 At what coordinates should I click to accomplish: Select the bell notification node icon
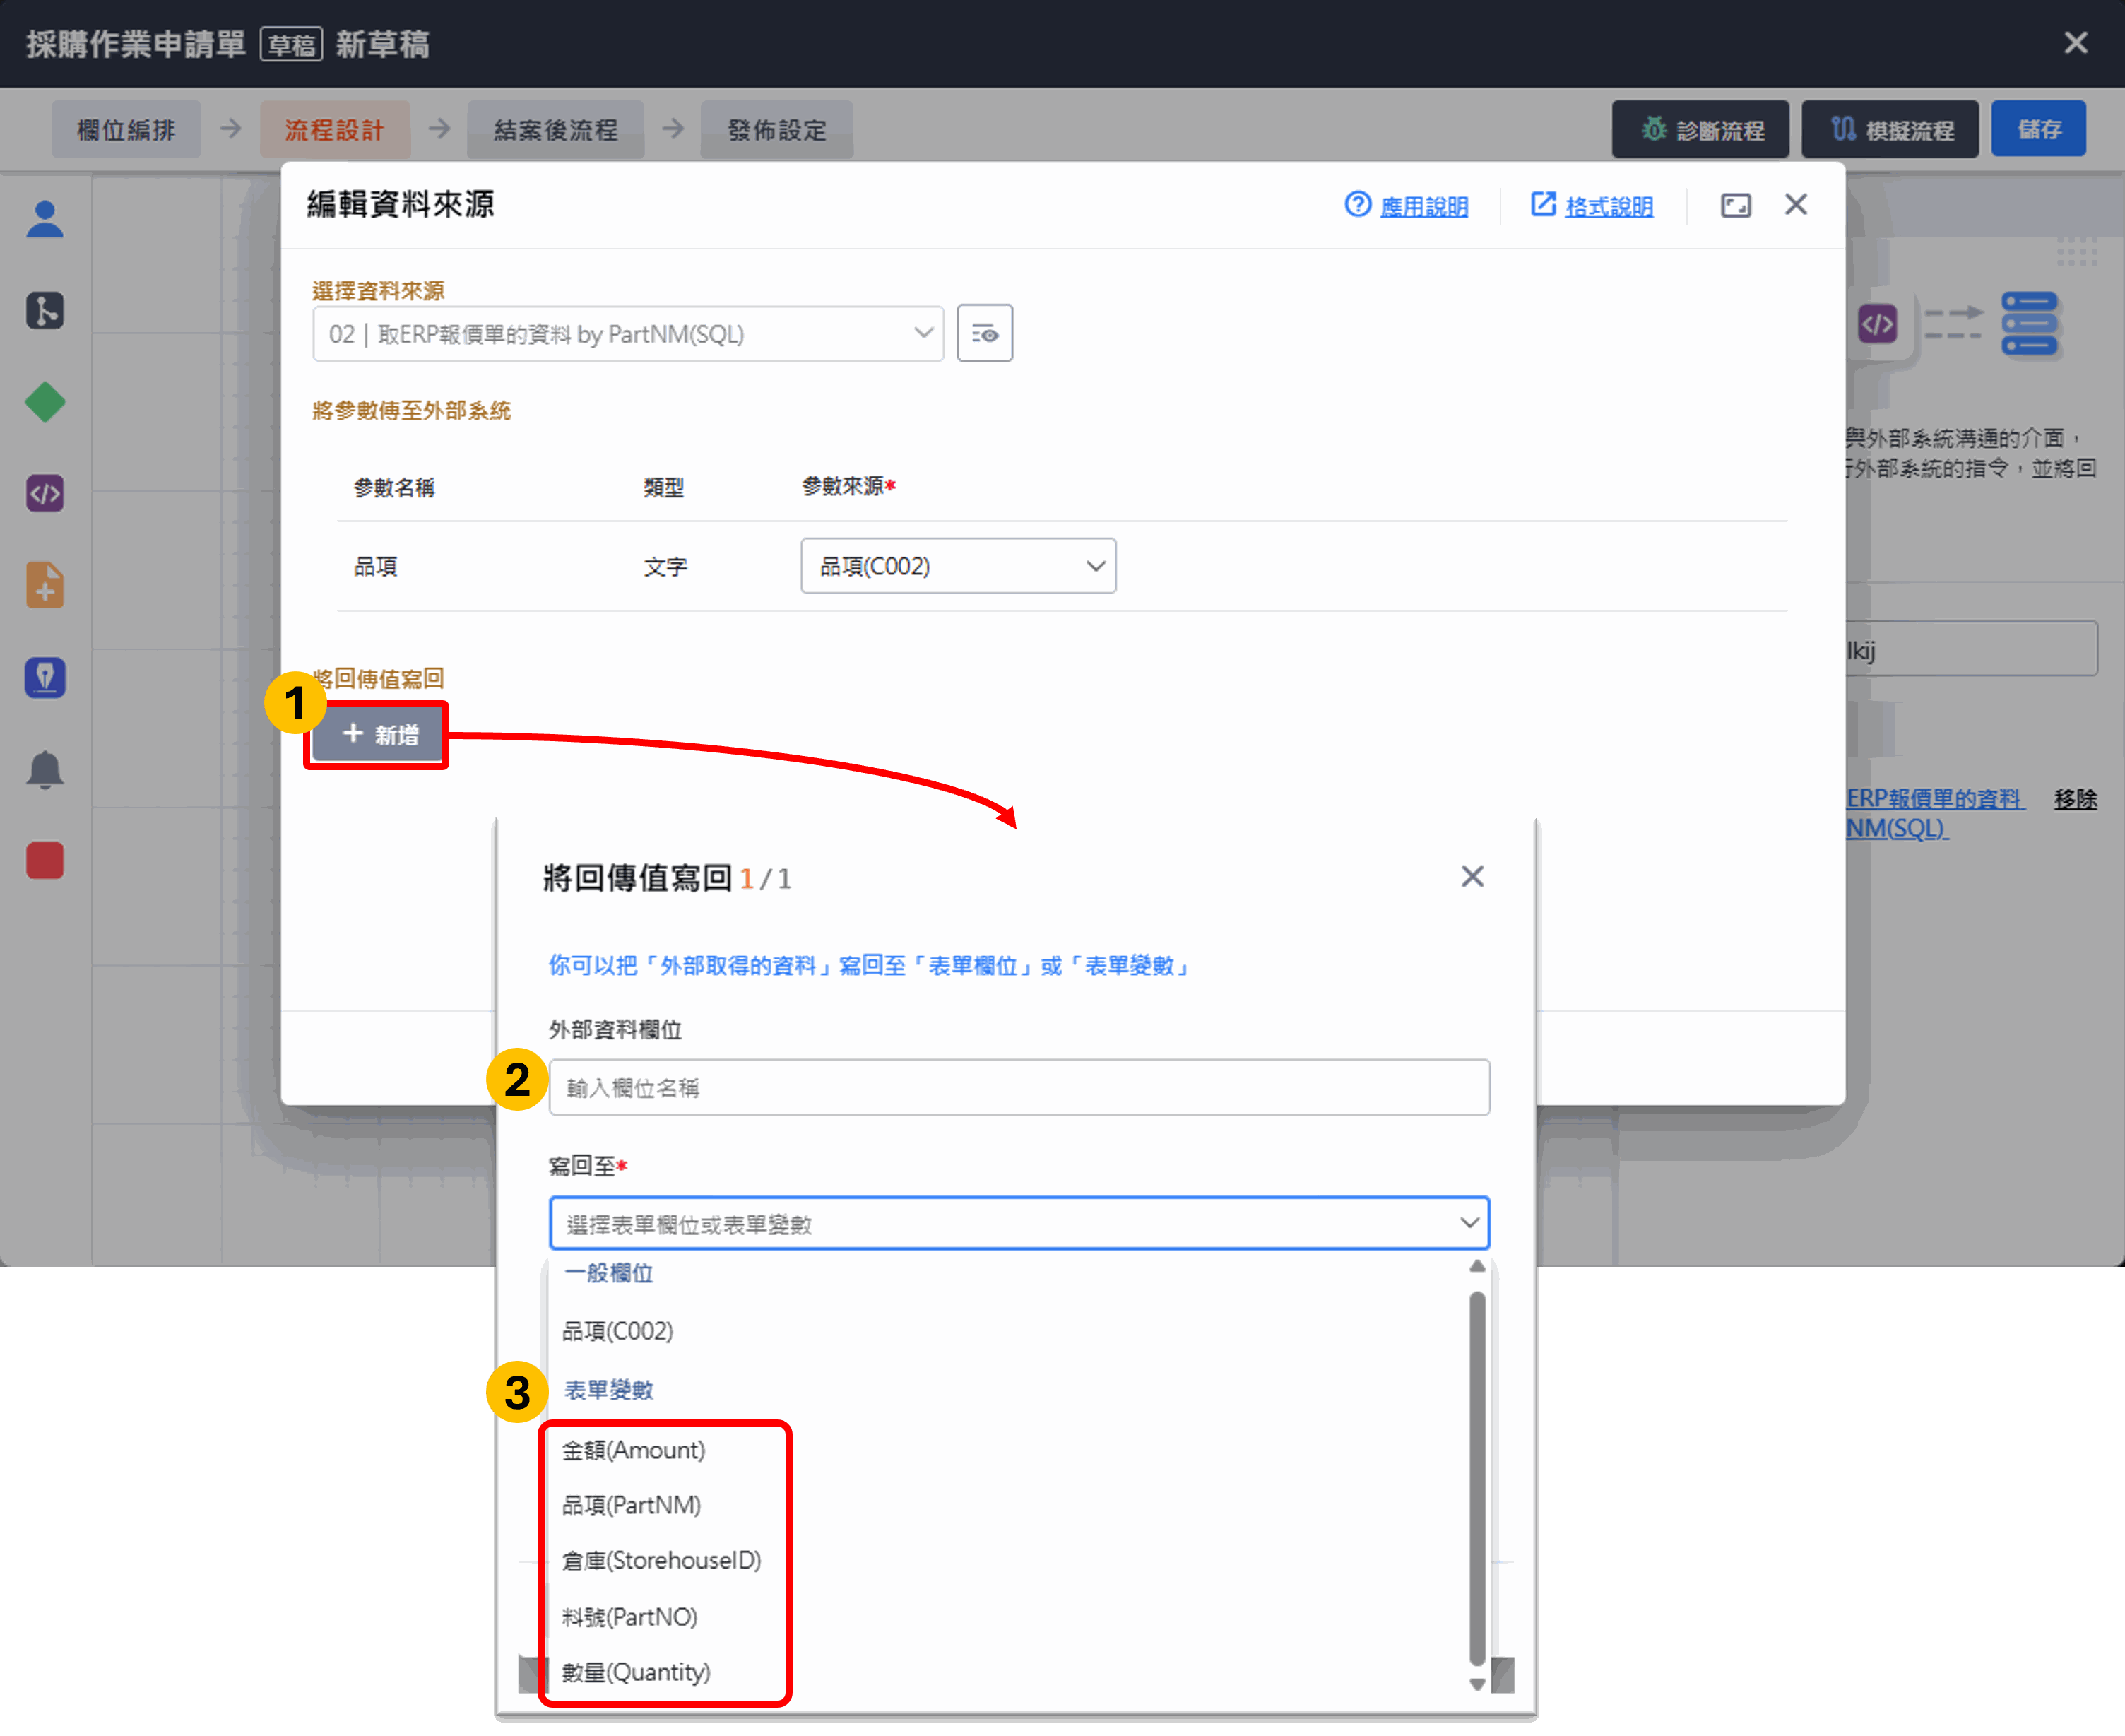coord(44,770)
